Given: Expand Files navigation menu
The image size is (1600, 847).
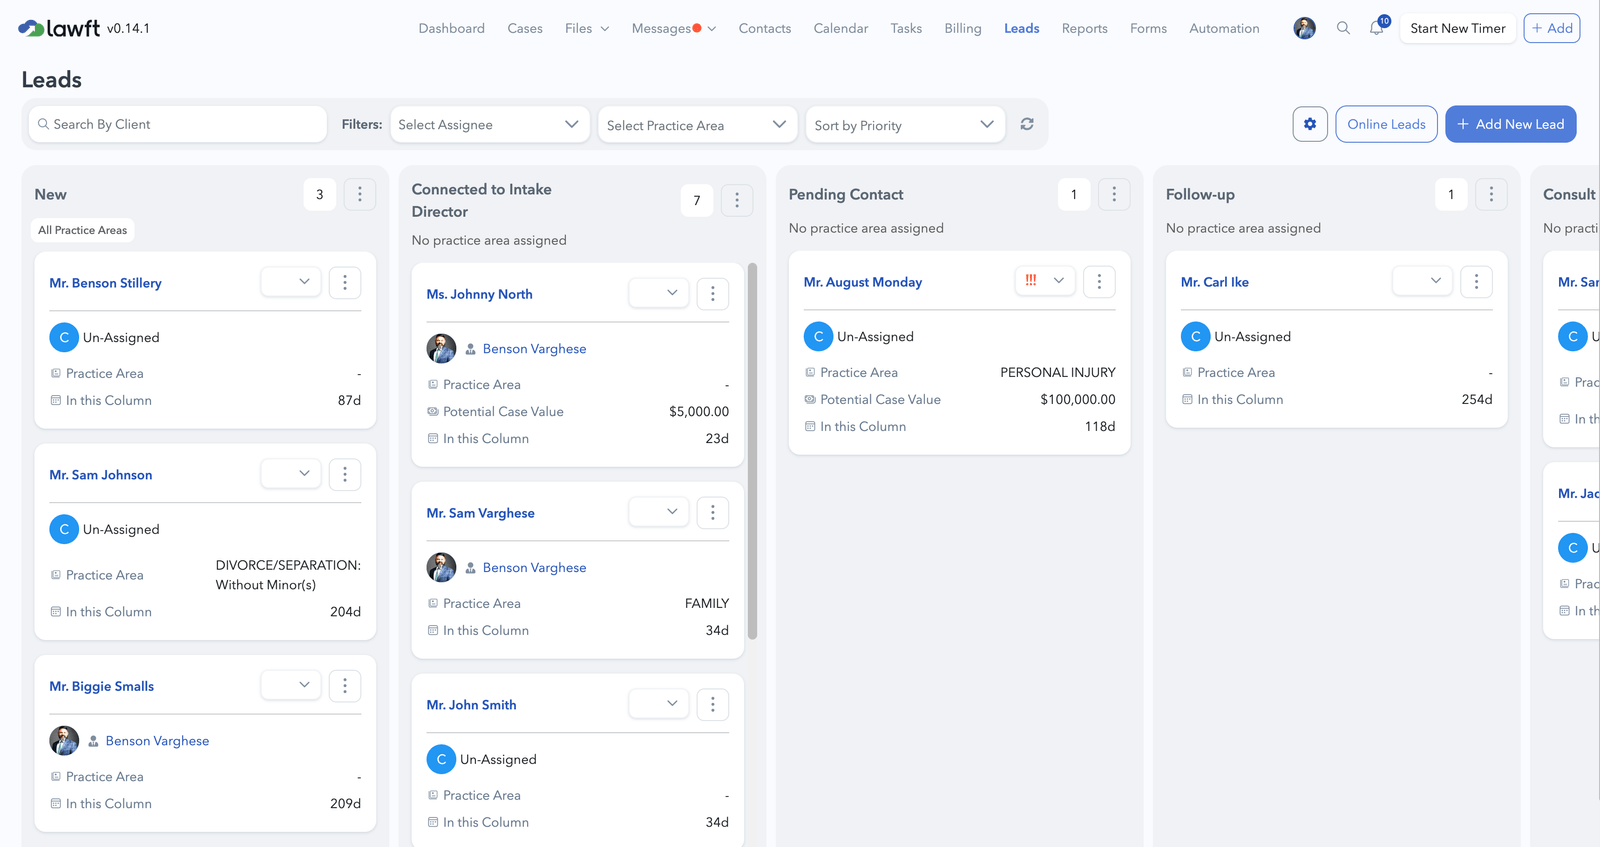Looking at the screenshot, I should [x=587, y=28].
